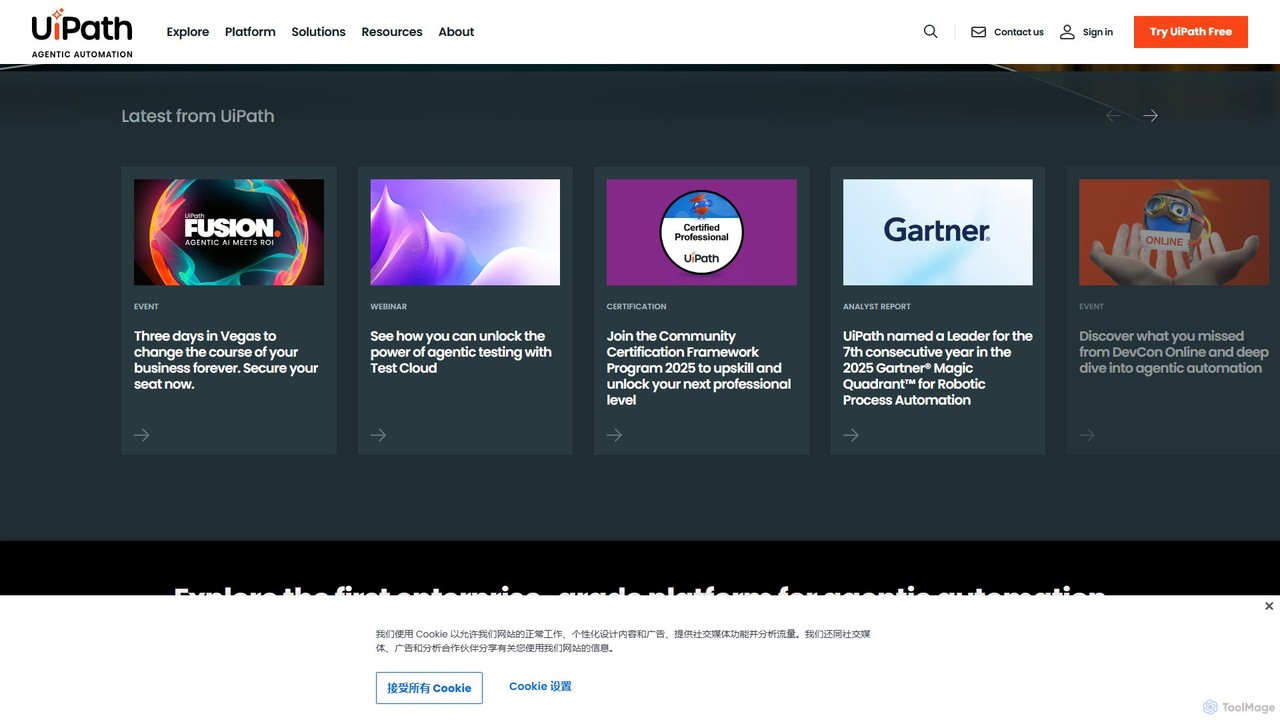The width and height of the screenshot is (1280, 720).
Task: Click arrow on Certification Framework card
Action: (615, 435)
